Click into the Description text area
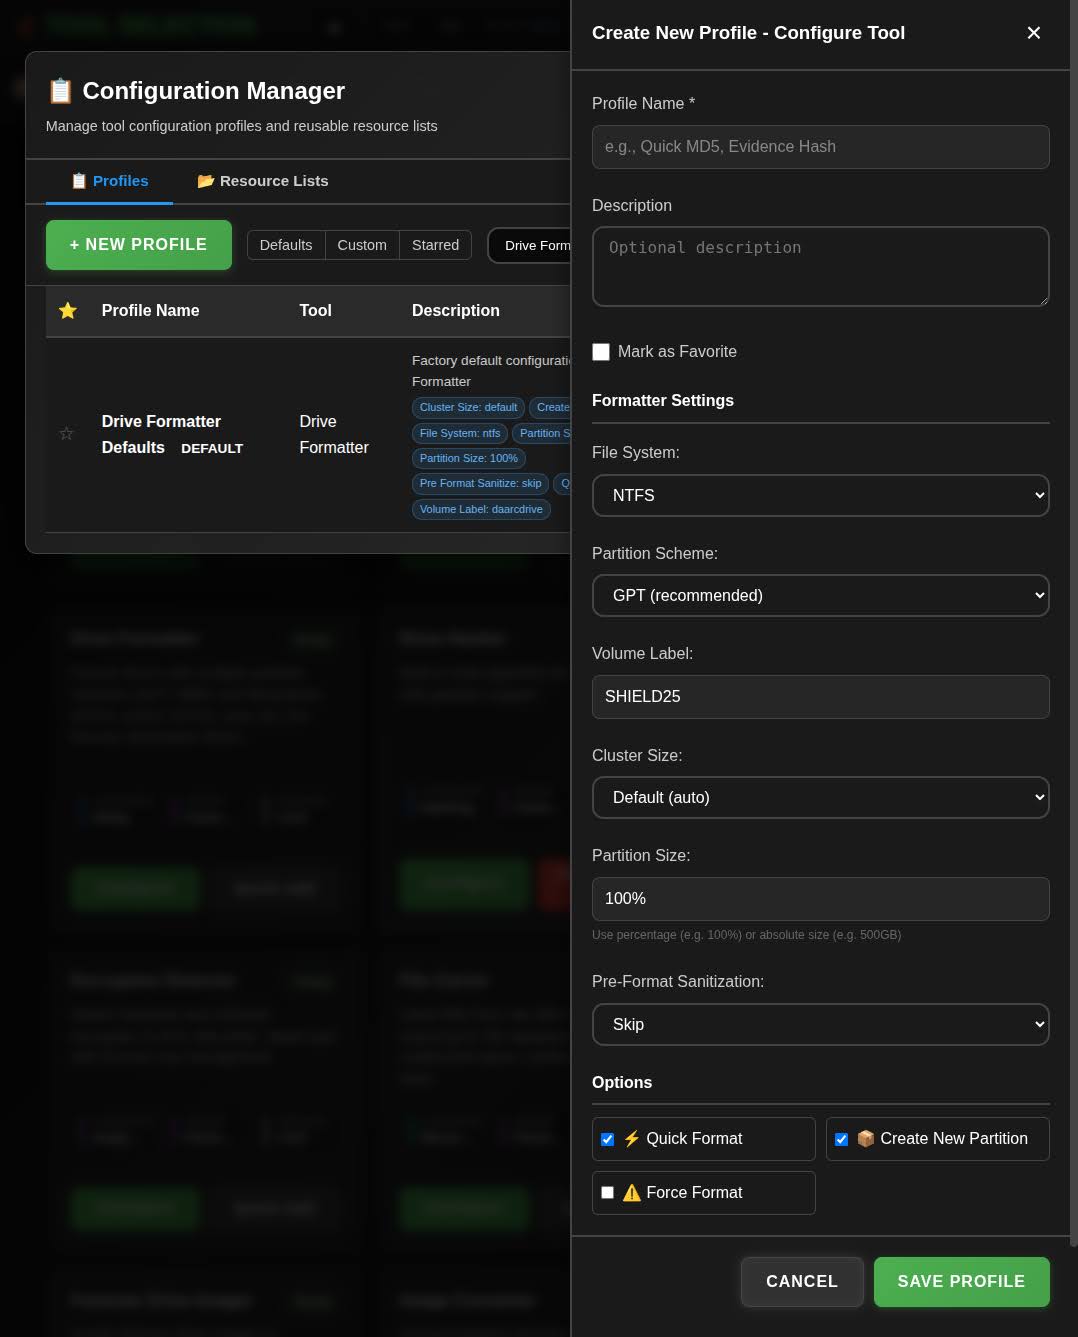 coord(821,266)
